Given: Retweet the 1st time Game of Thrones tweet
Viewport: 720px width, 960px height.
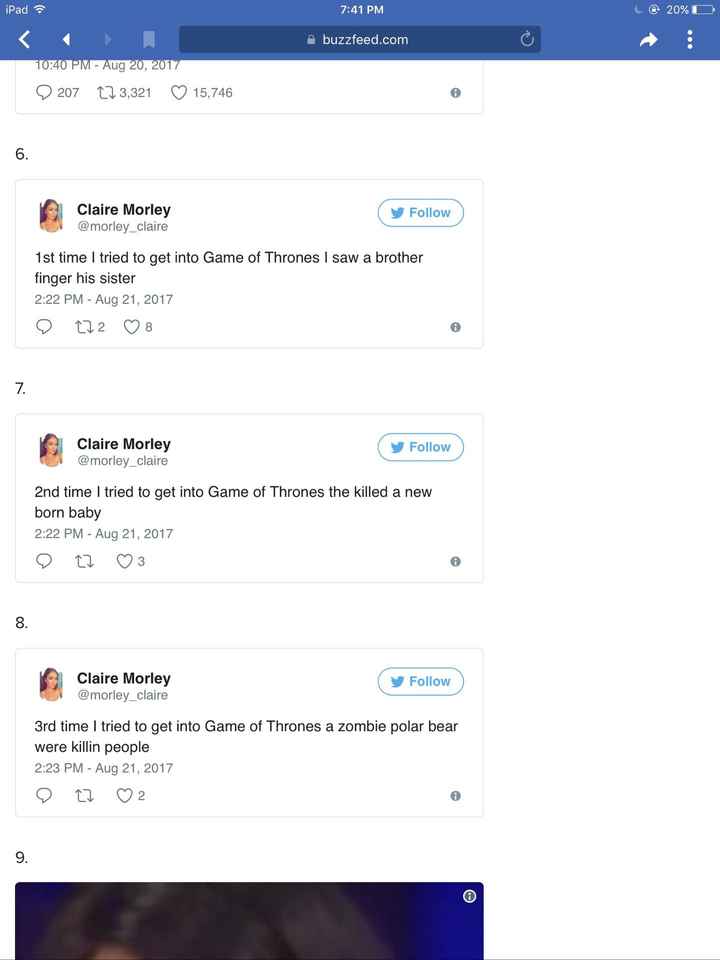Looking at the screenshot, I should (84, 327).
